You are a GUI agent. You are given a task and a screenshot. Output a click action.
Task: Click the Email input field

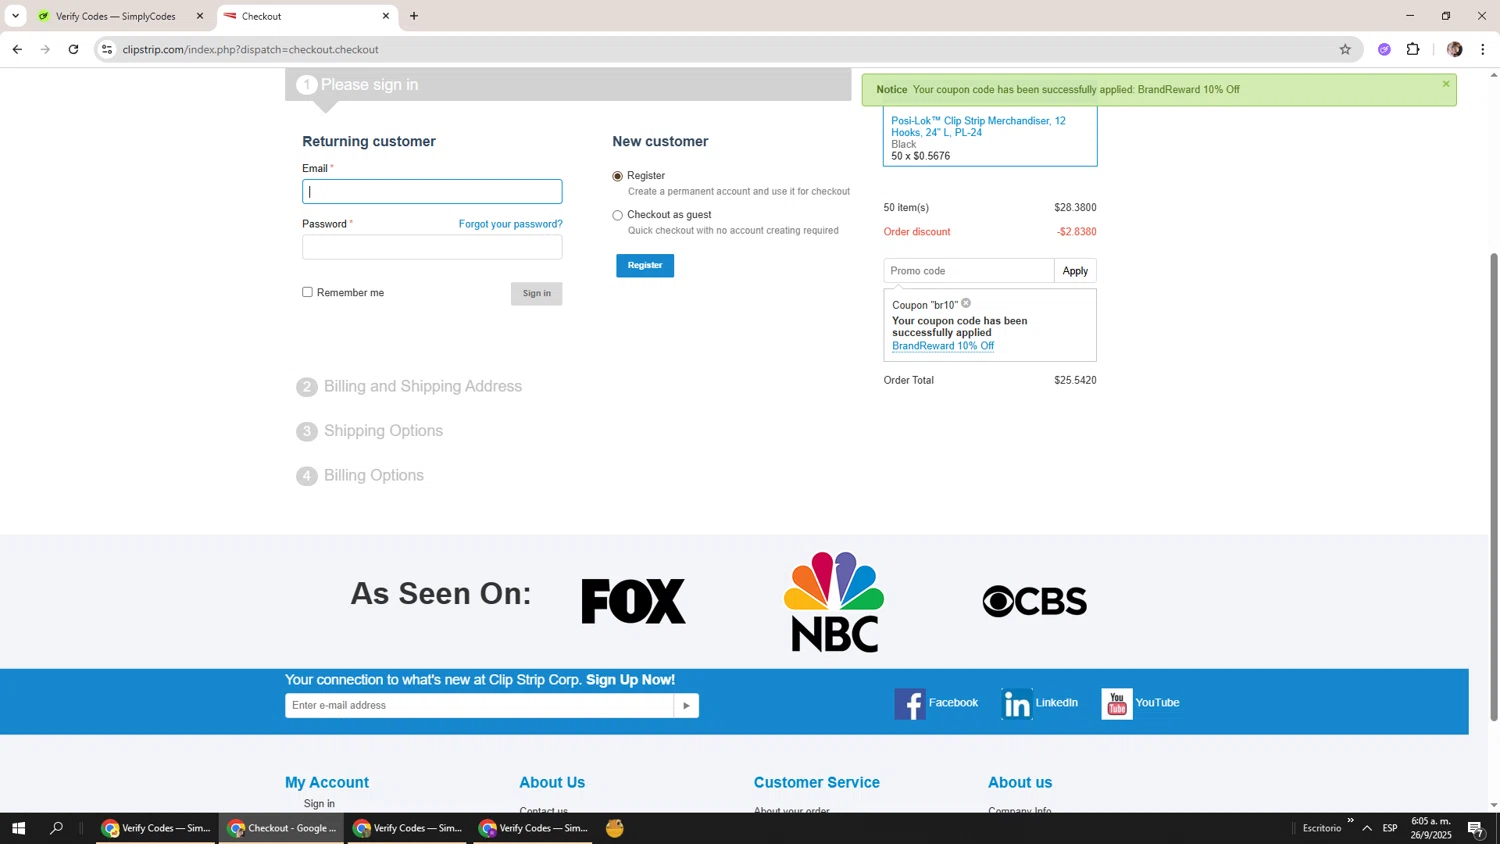(x=432, y=192)
